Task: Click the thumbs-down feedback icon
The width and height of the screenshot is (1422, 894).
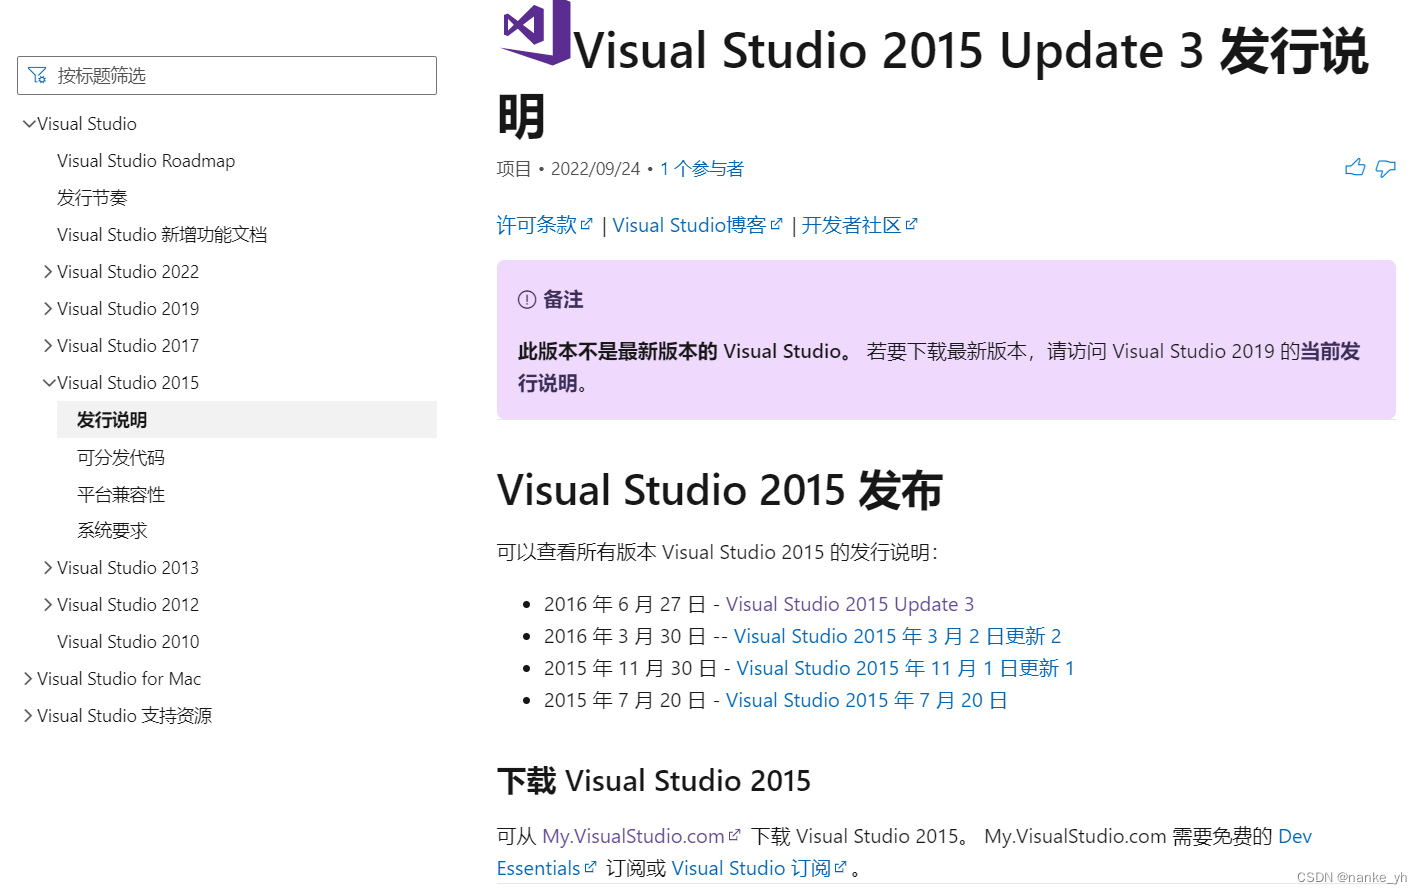Action: (1385, 169)
